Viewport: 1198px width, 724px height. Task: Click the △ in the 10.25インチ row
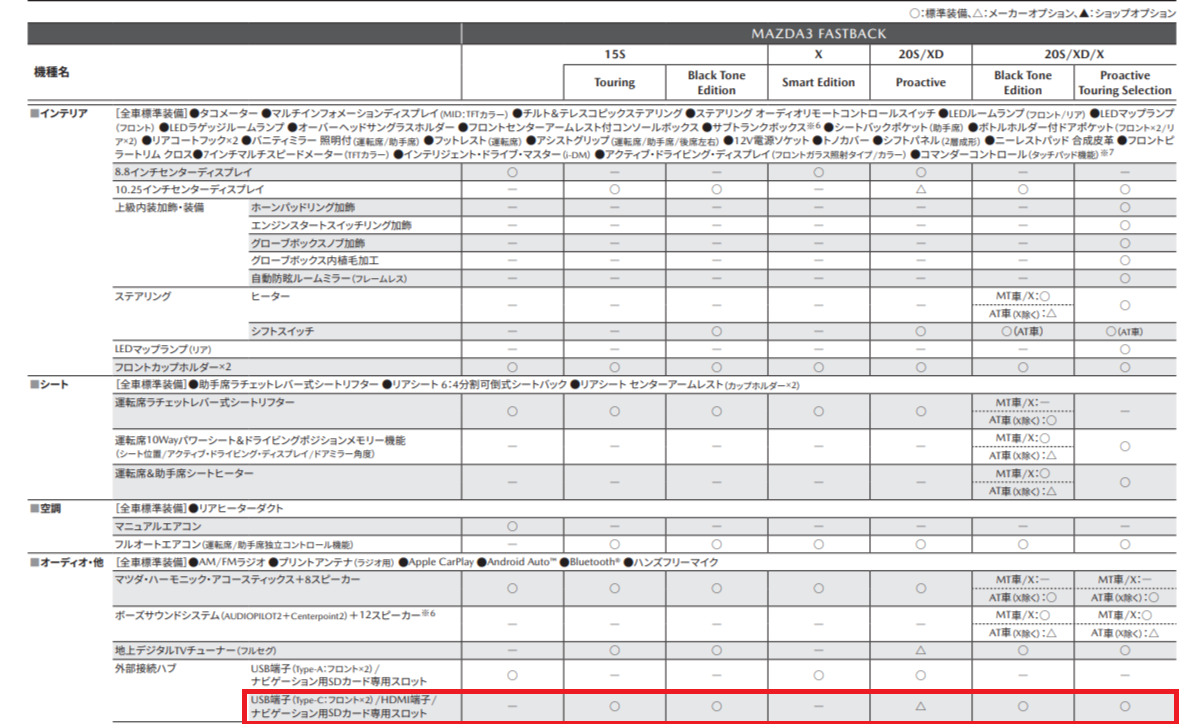pos(921,189)
